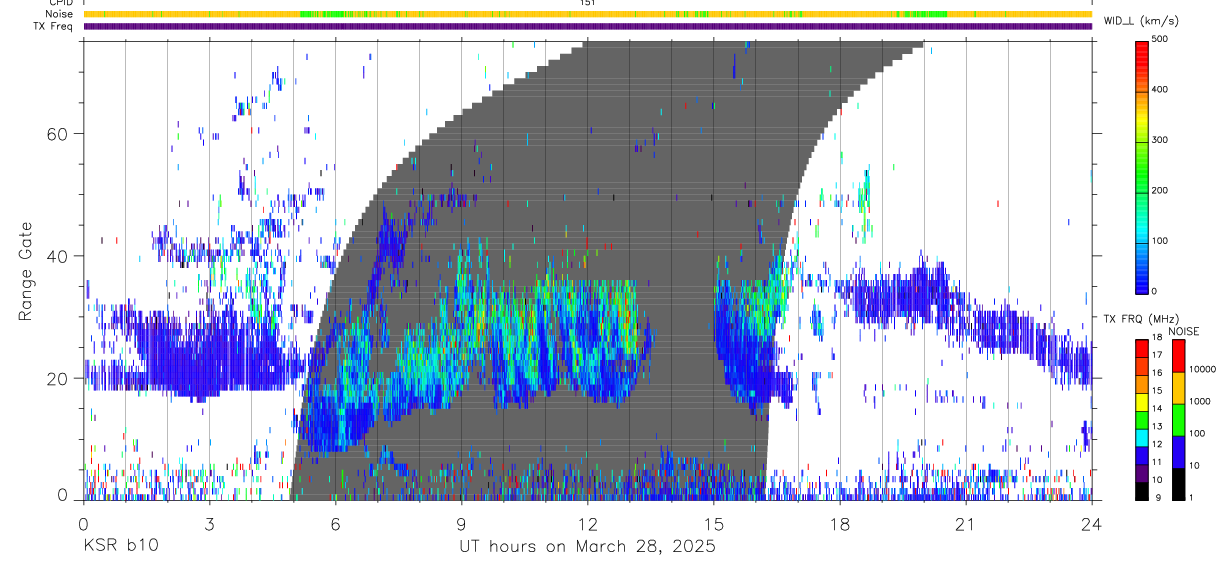The height and width of the screenshot is (567, 1228).
Task: Click the width scale value '100'
Action: [x=1160, y=241]
